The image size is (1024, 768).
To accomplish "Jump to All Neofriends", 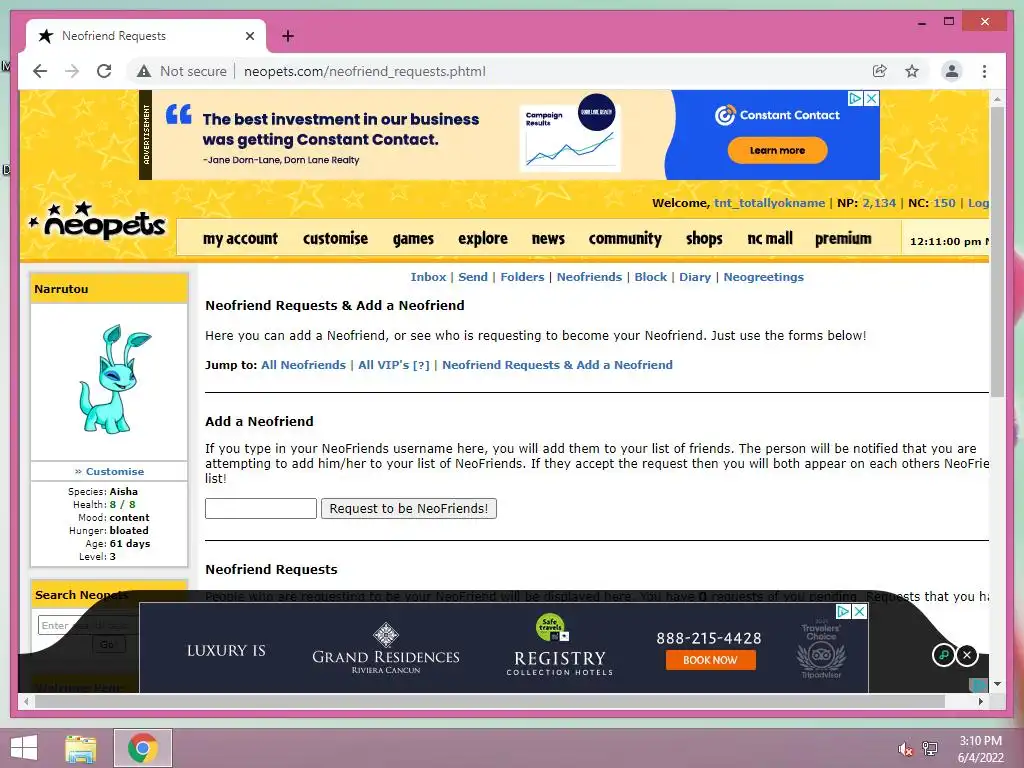I will pos(303,365).
